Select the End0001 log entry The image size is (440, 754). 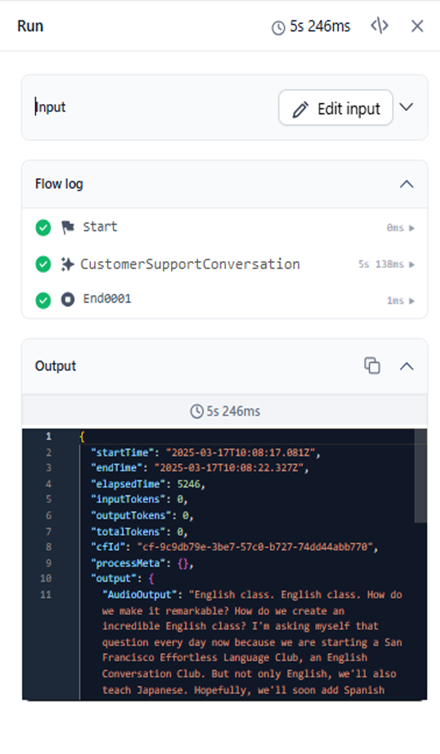point(225,300)
